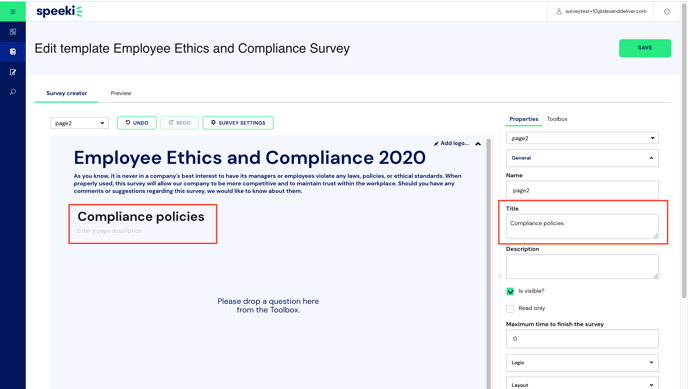Click the Enter a page description placeholder
The image size is (688, 389).
[x=109, y=231]
